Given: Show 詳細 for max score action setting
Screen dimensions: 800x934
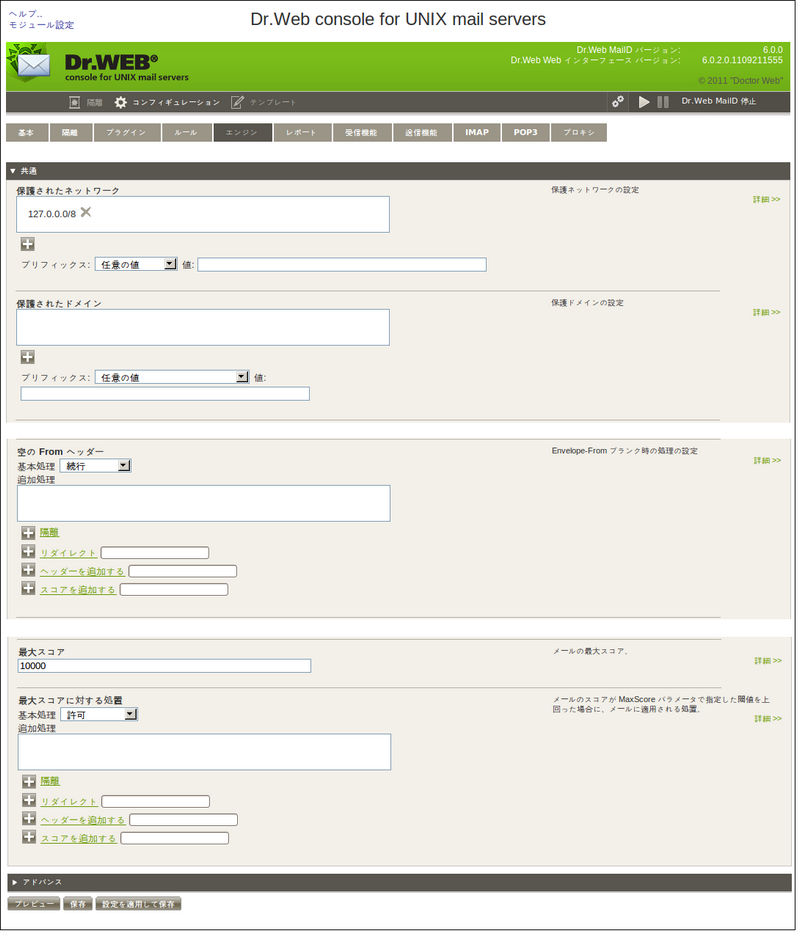Looking at the screenshot, I should pyautogui.click(x=768, y=719).
